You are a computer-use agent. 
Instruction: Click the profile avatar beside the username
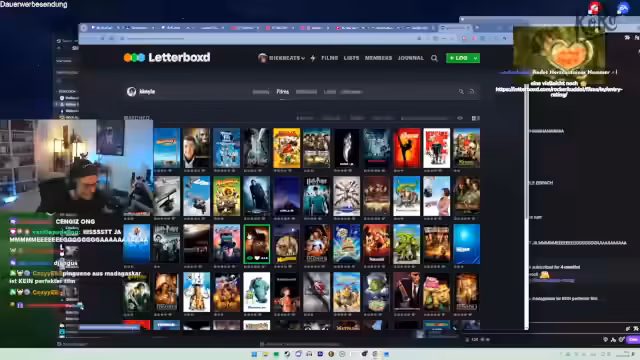tap(131, 91)
